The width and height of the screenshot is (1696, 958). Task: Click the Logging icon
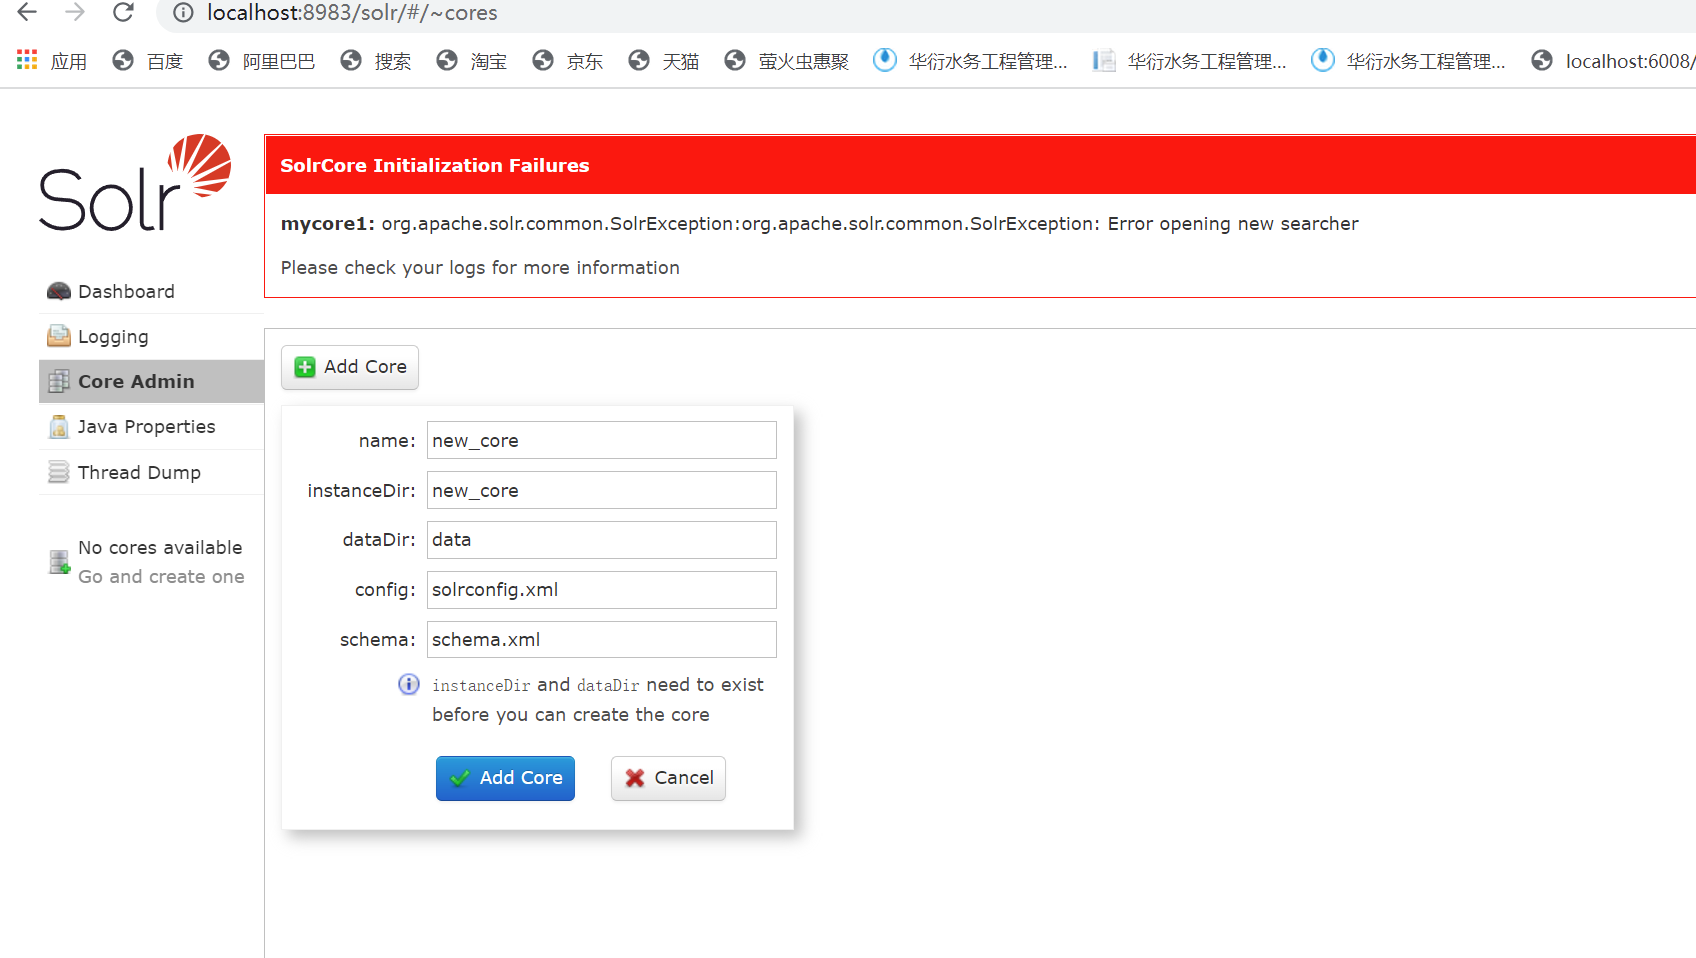[59, 336]
